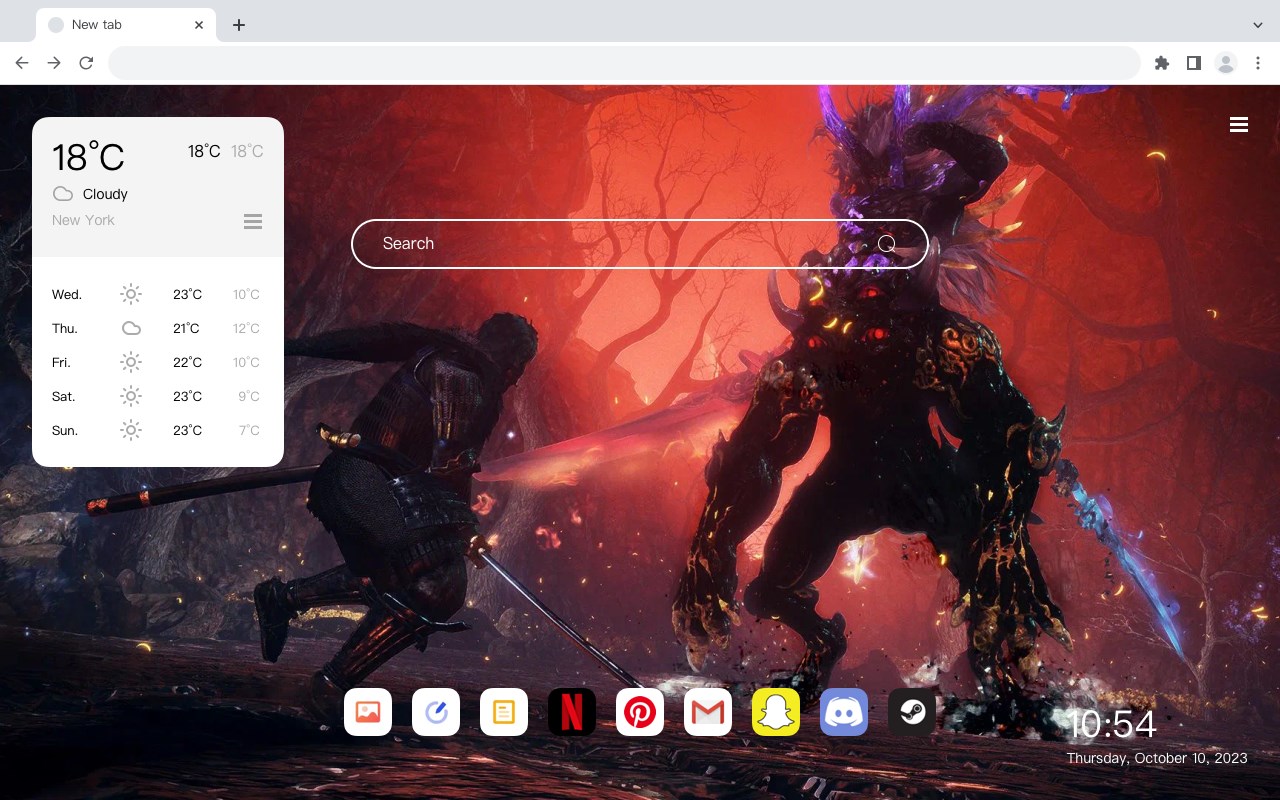The height and width of the screenshot is (800, 1280).
Task: Click the sun icon for Wednesday
Action: (131, 294)
